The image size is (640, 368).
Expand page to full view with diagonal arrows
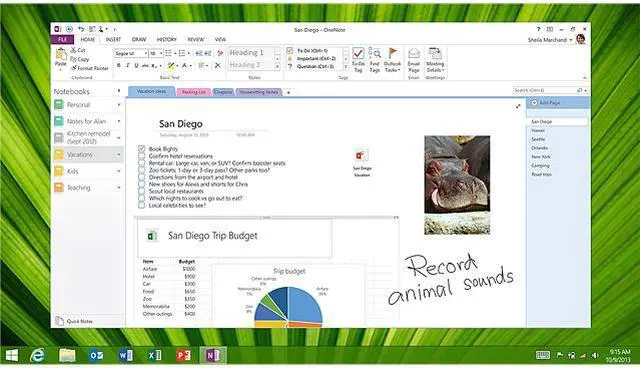(518, 106)
